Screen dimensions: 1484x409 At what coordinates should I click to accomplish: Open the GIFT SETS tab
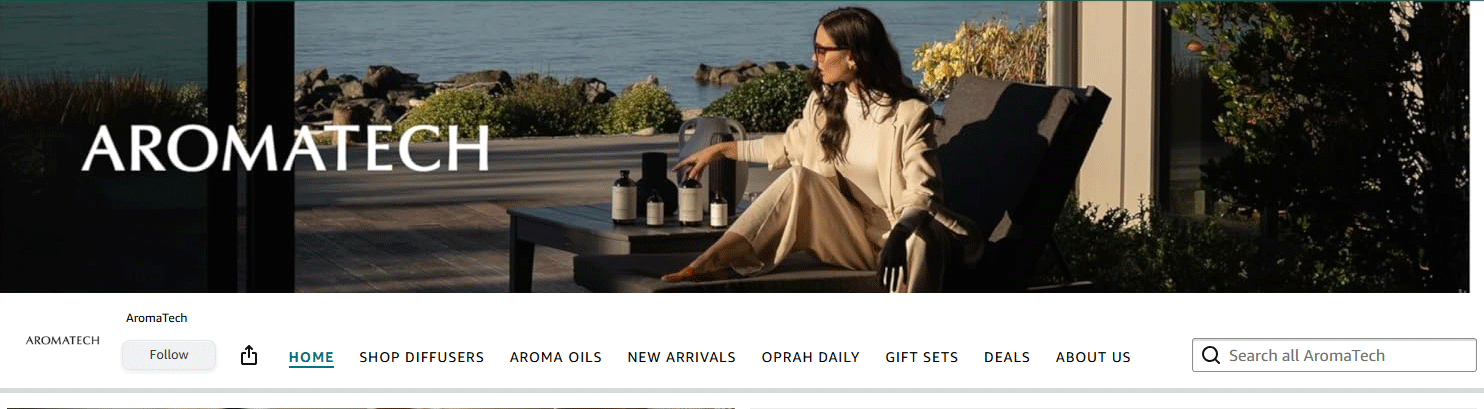pyautogui.click(x=921, y=357)
